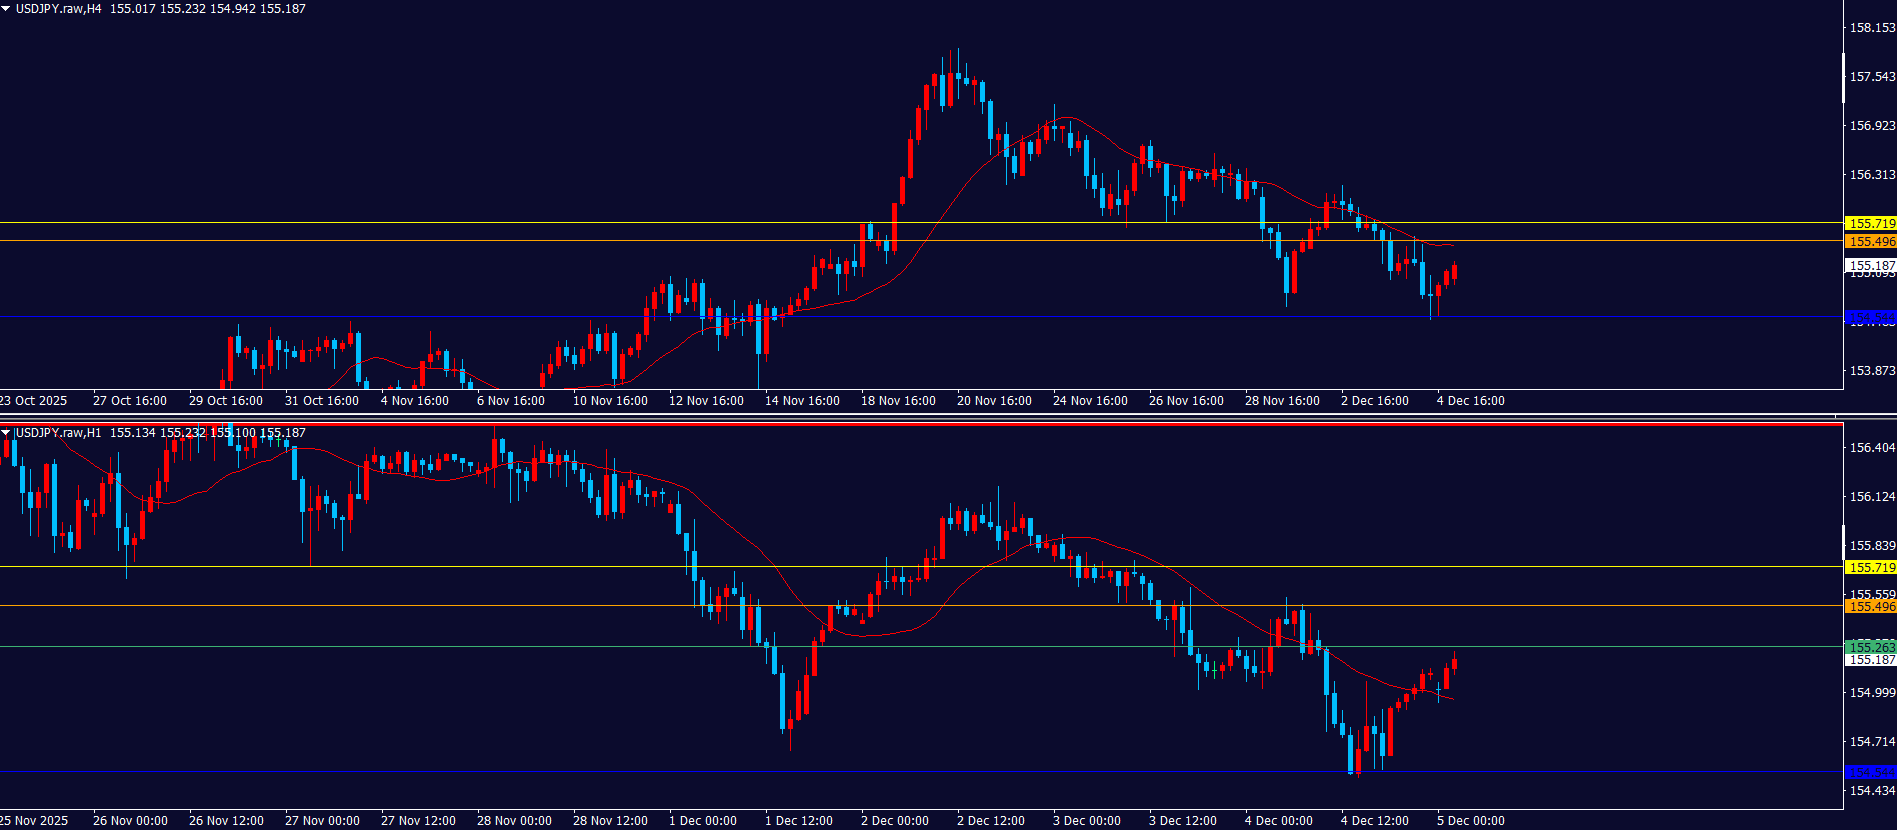This screenshot has height=830, width=1897.
Task: Select blue 154.544 price tag on H1 chart
Action: 1870,772
